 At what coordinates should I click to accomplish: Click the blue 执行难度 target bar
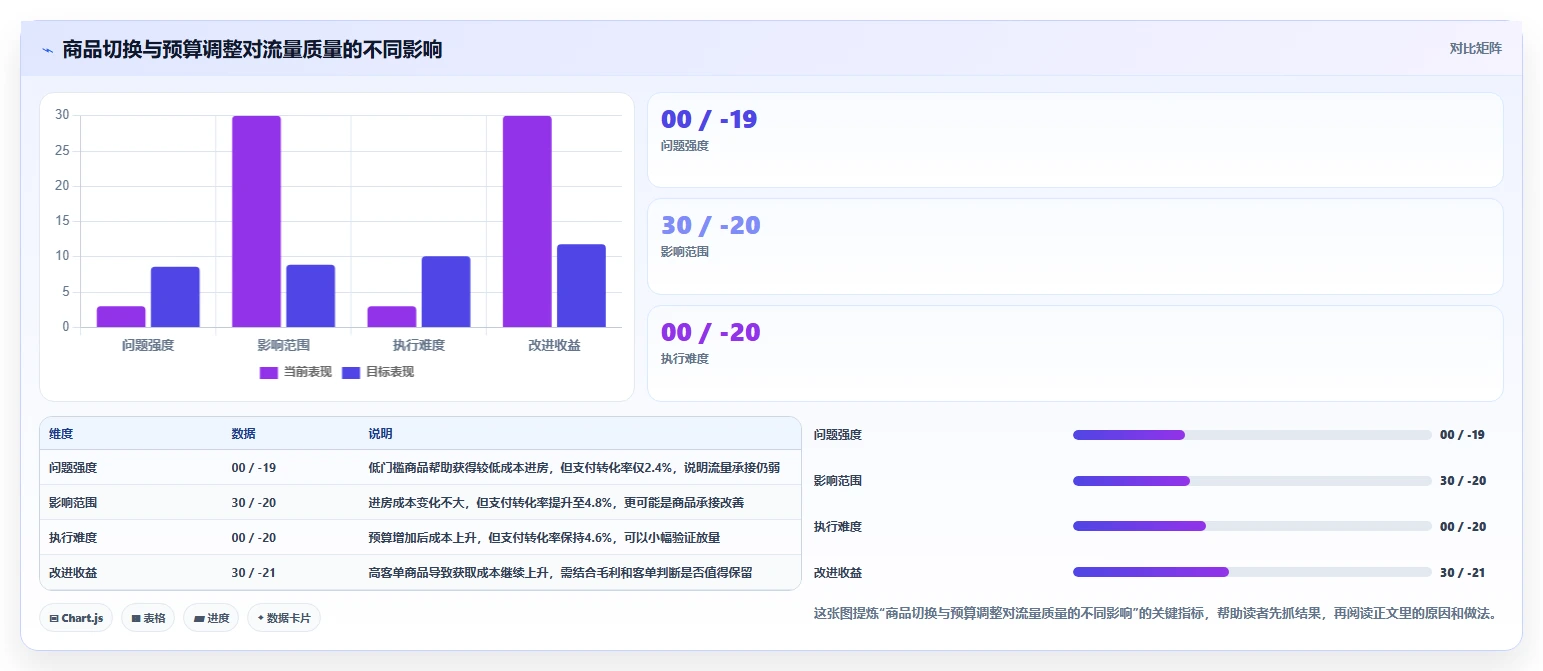coord(446,292)
